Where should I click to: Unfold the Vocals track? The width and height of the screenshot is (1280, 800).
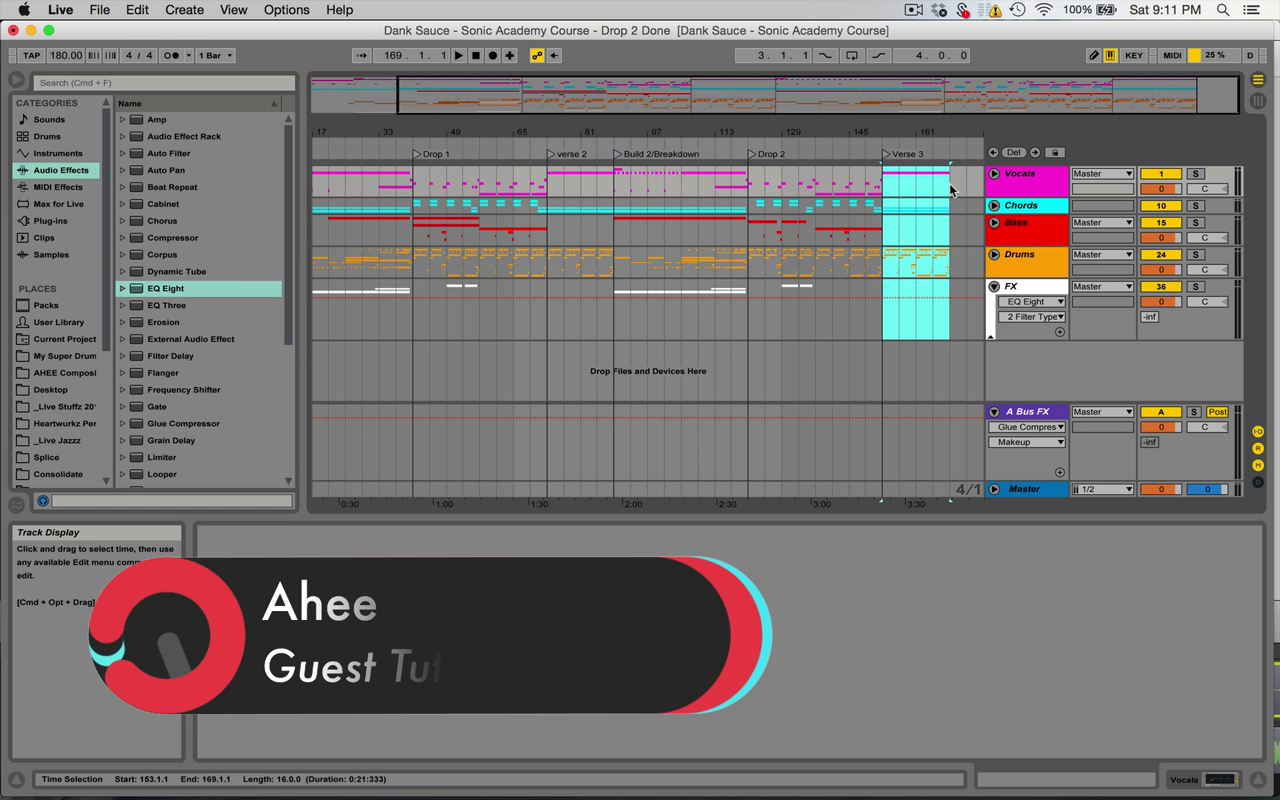[x=994, y=174]
